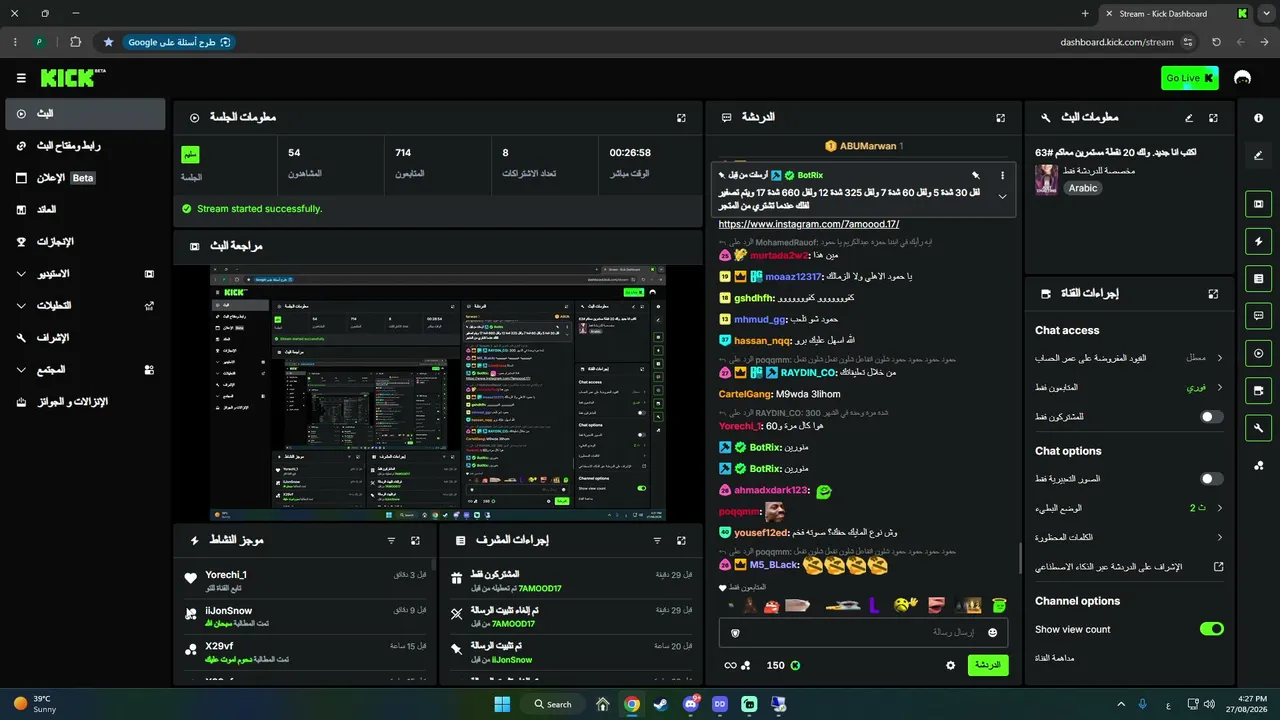Click the stream preview thumbnail
Viewport: 1280px width, 720px height.
pos(438,393)
